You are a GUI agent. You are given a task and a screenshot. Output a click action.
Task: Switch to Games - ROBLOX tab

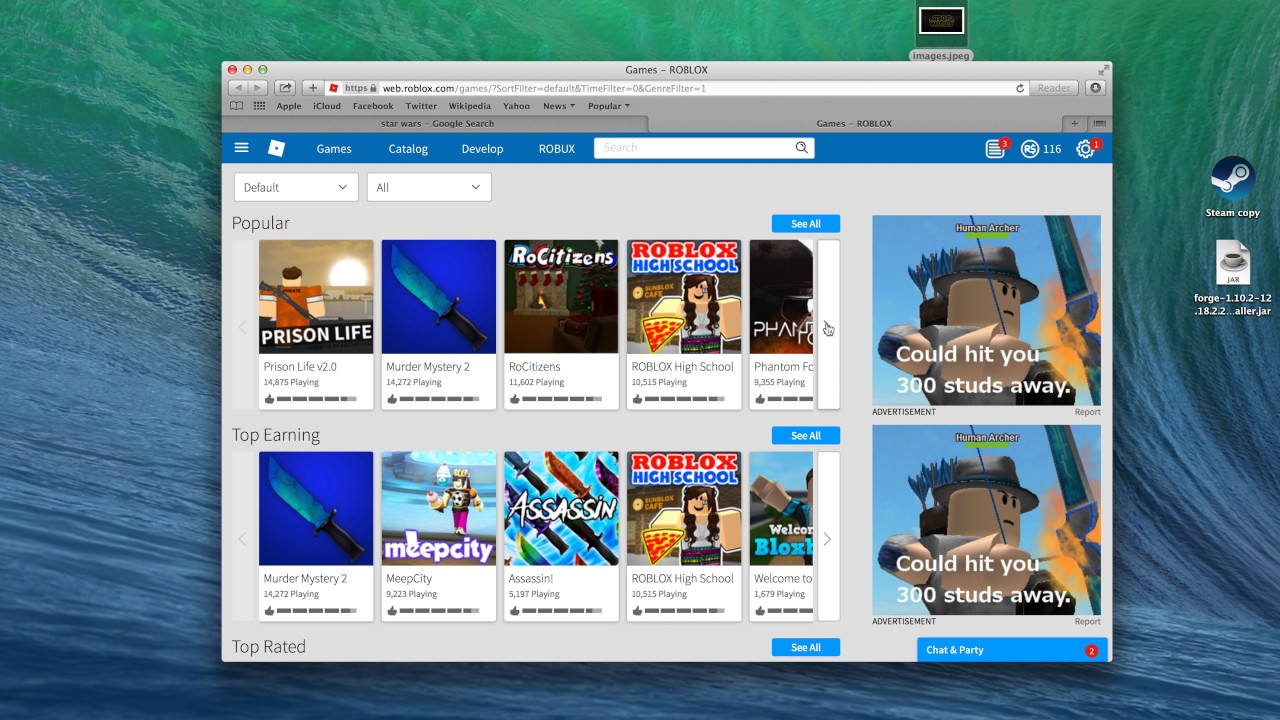854,124
